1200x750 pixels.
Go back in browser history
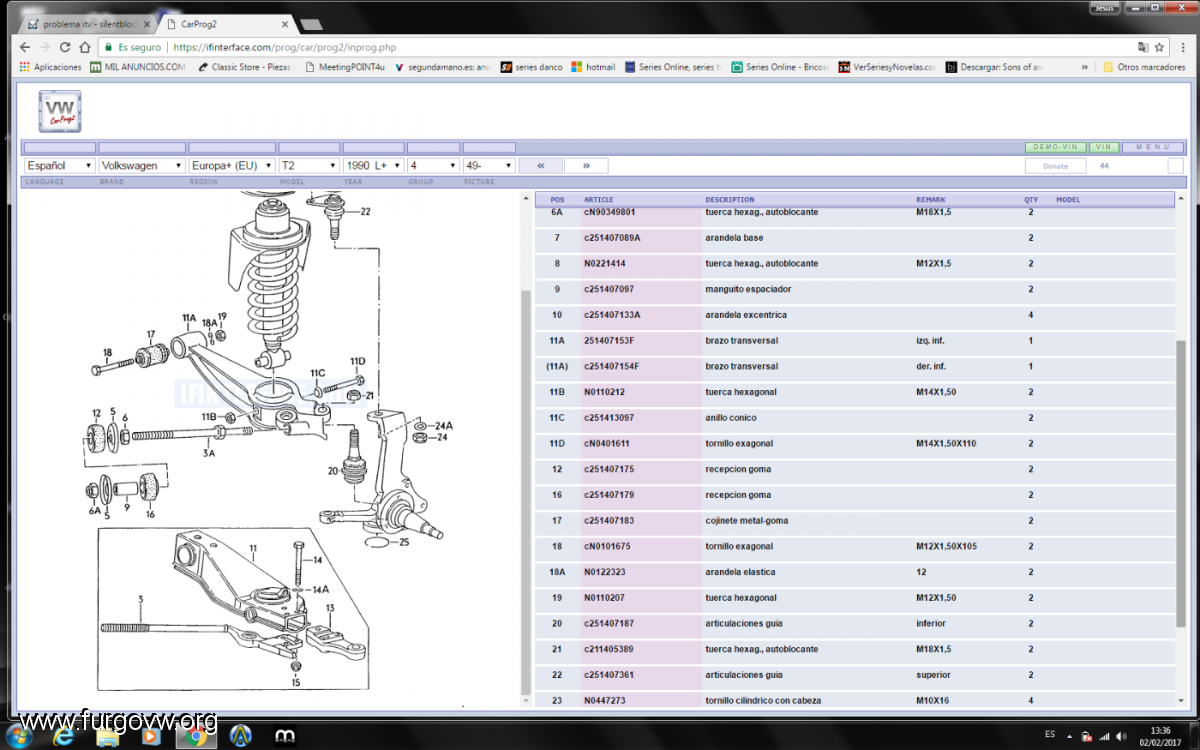point(25,47)
